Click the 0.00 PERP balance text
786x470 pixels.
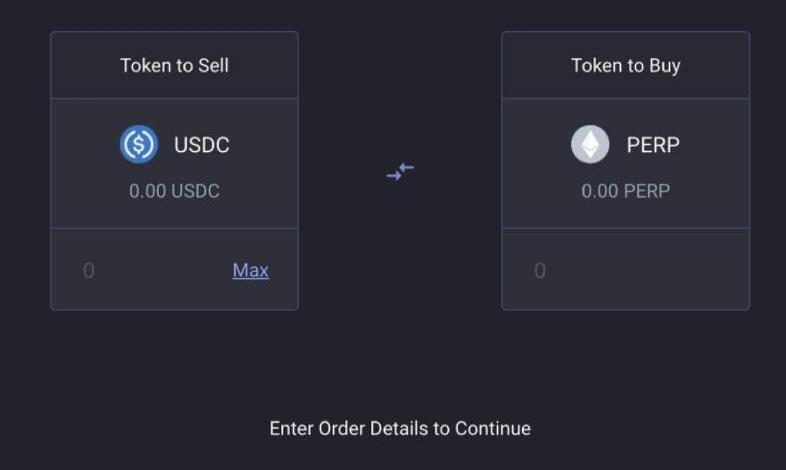[625, 191]
